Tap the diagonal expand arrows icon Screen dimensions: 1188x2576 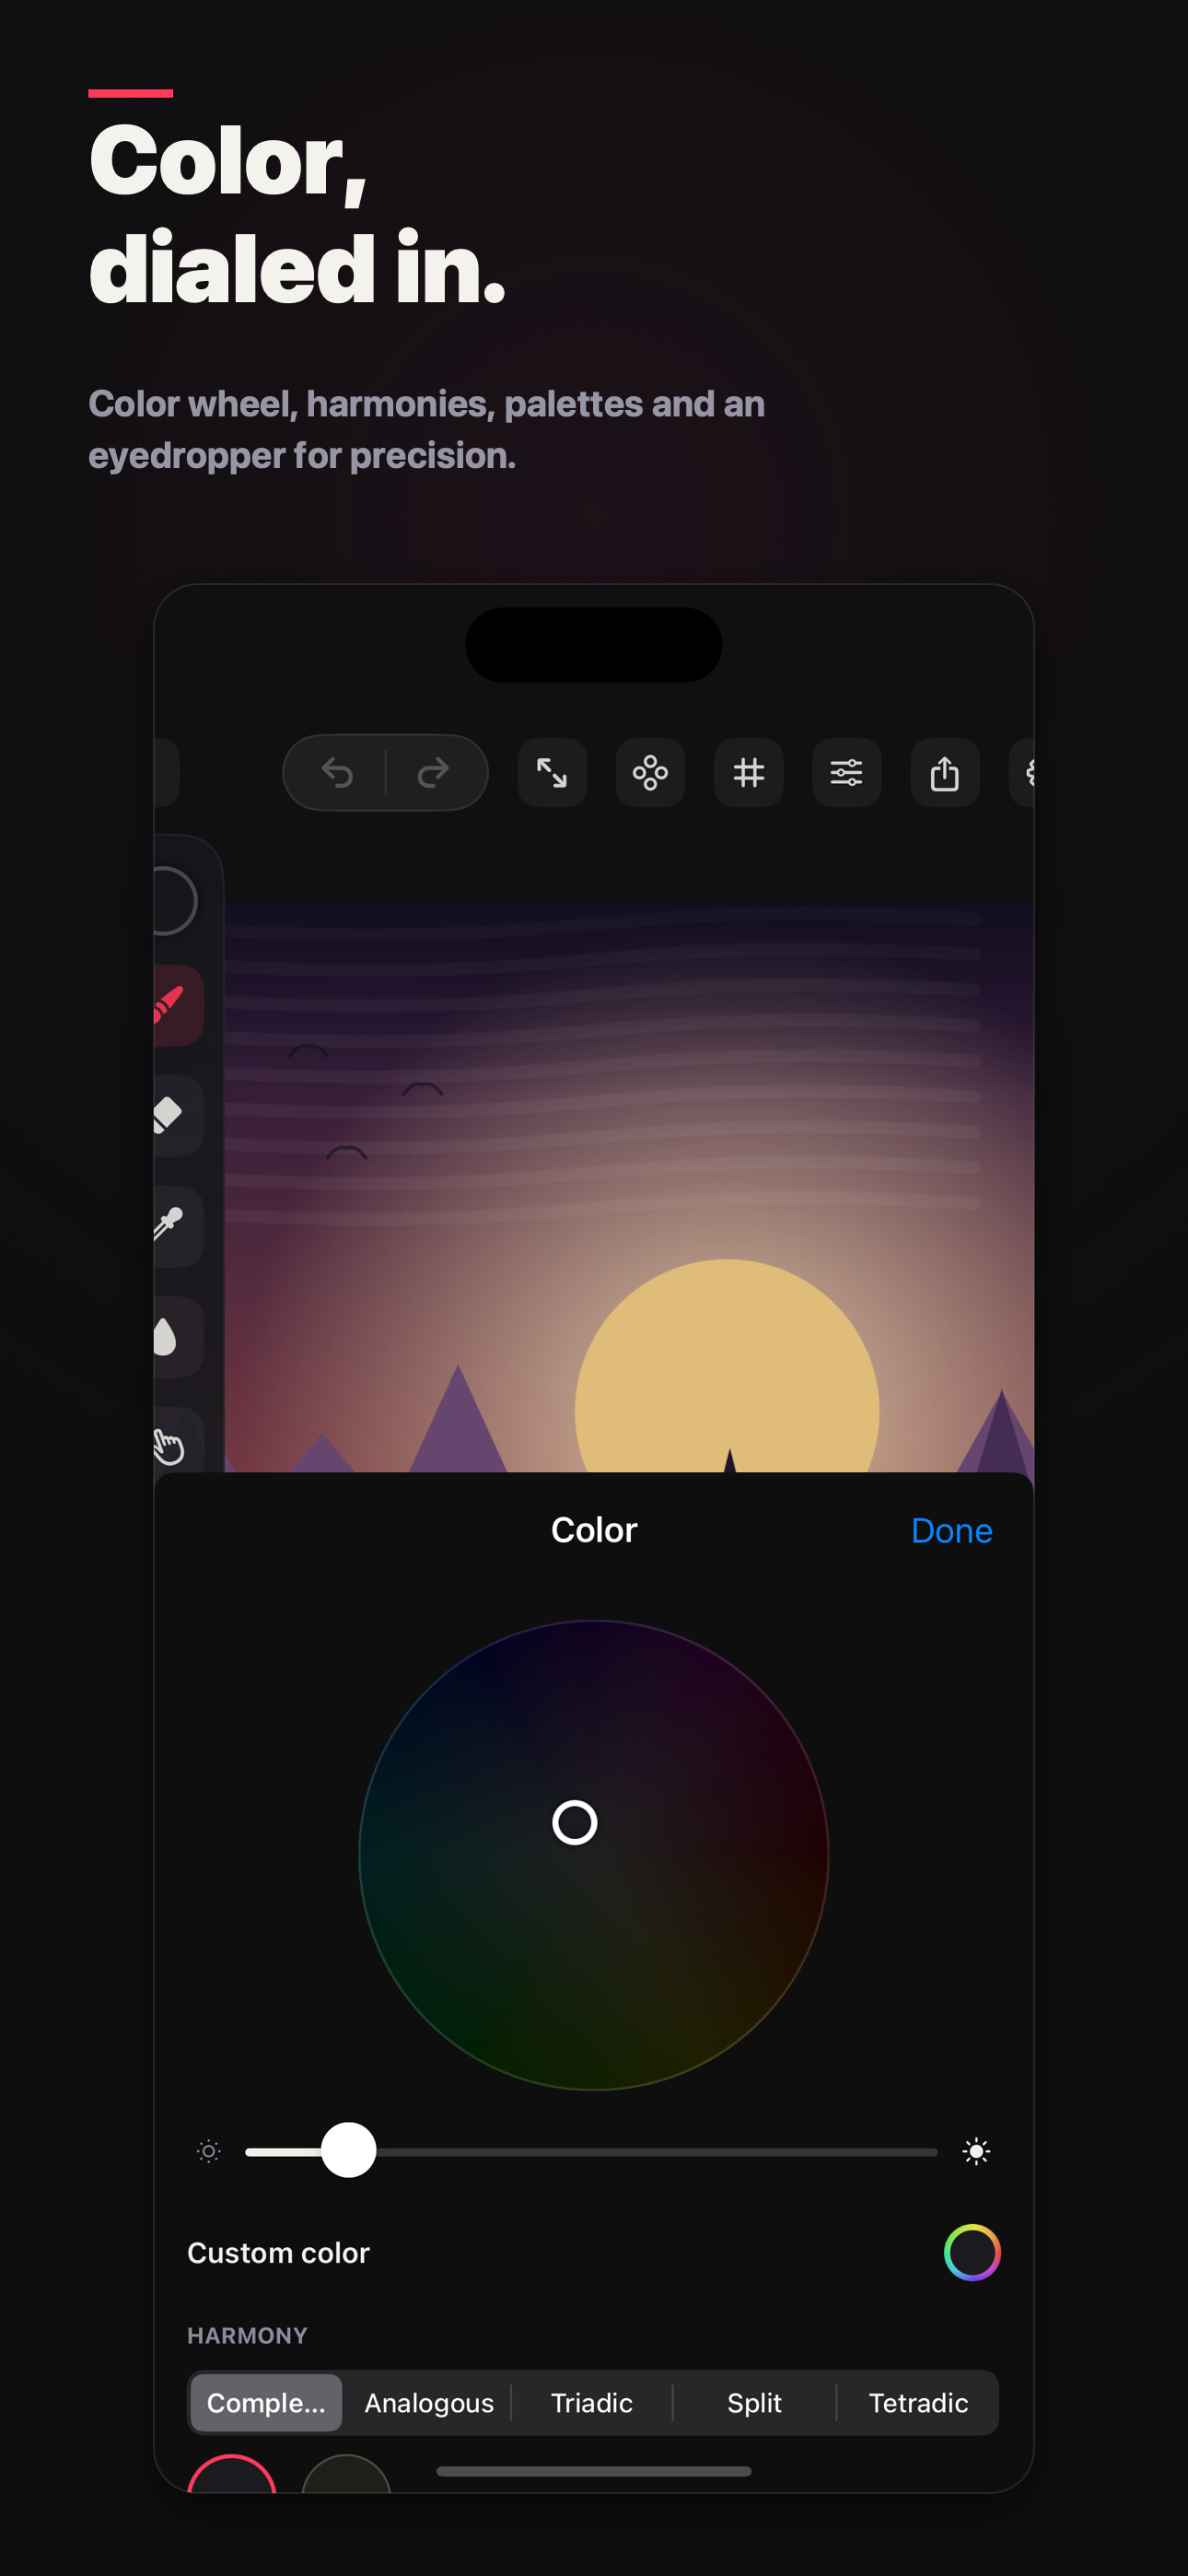click(552, 773)
